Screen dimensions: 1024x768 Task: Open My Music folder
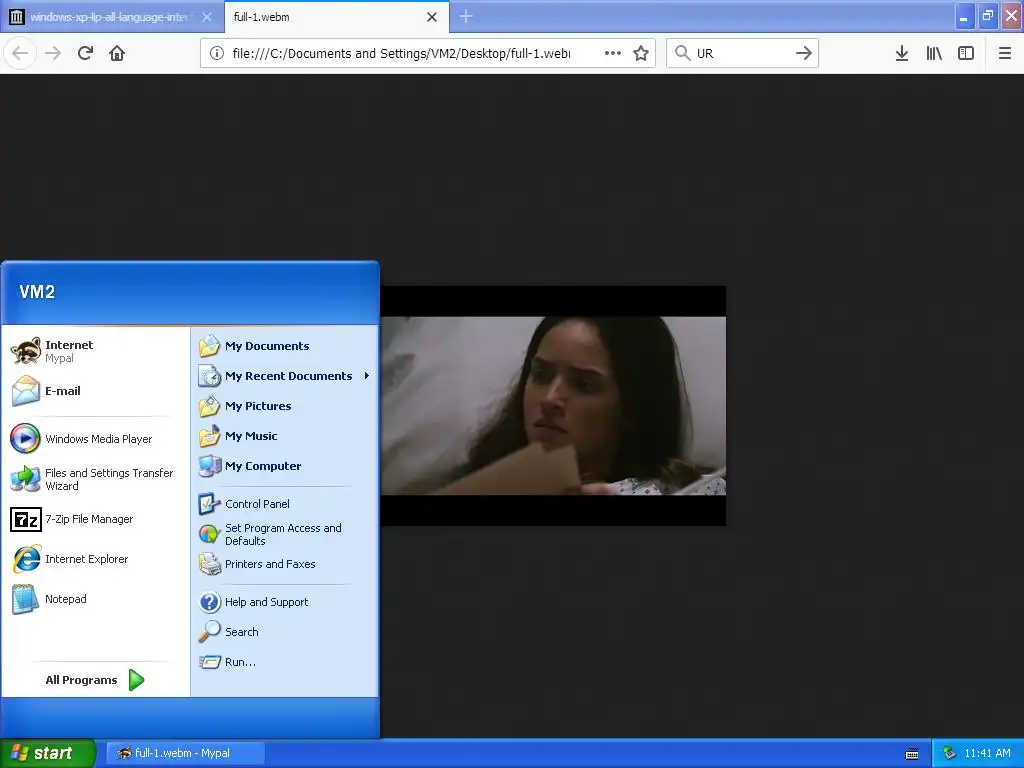284,436
